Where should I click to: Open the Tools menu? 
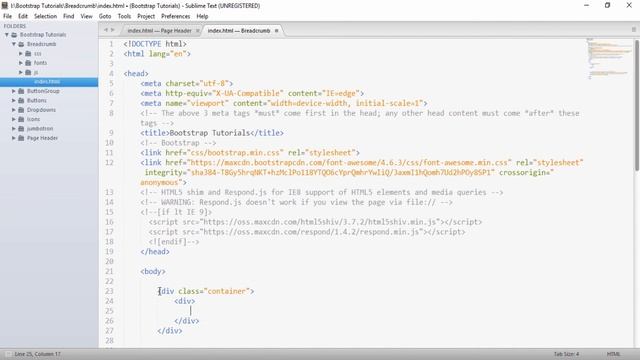[124, 16]
